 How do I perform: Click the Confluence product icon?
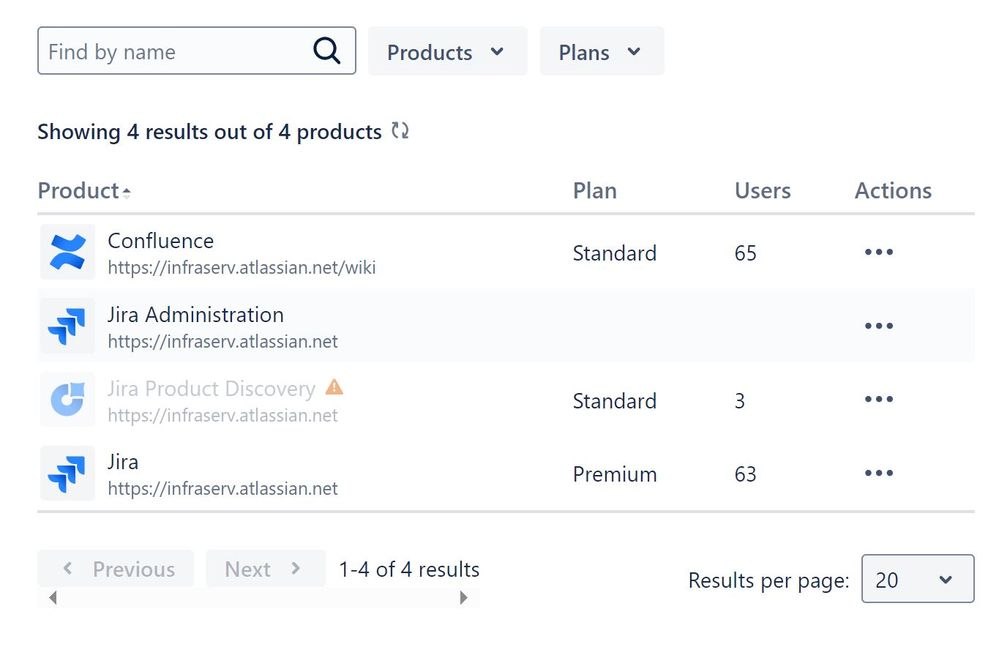click(x=67, y=252)
